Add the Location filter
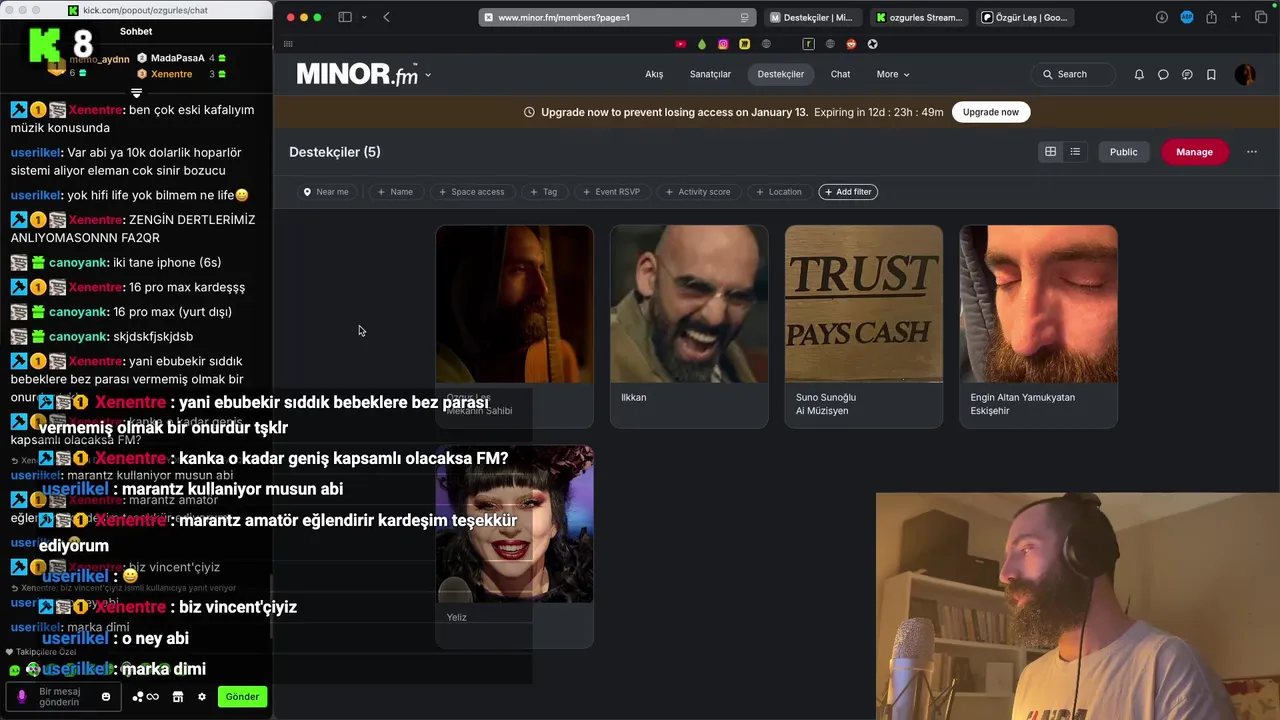This screenshot has height=720, width=1280. (x=778, y=192)
